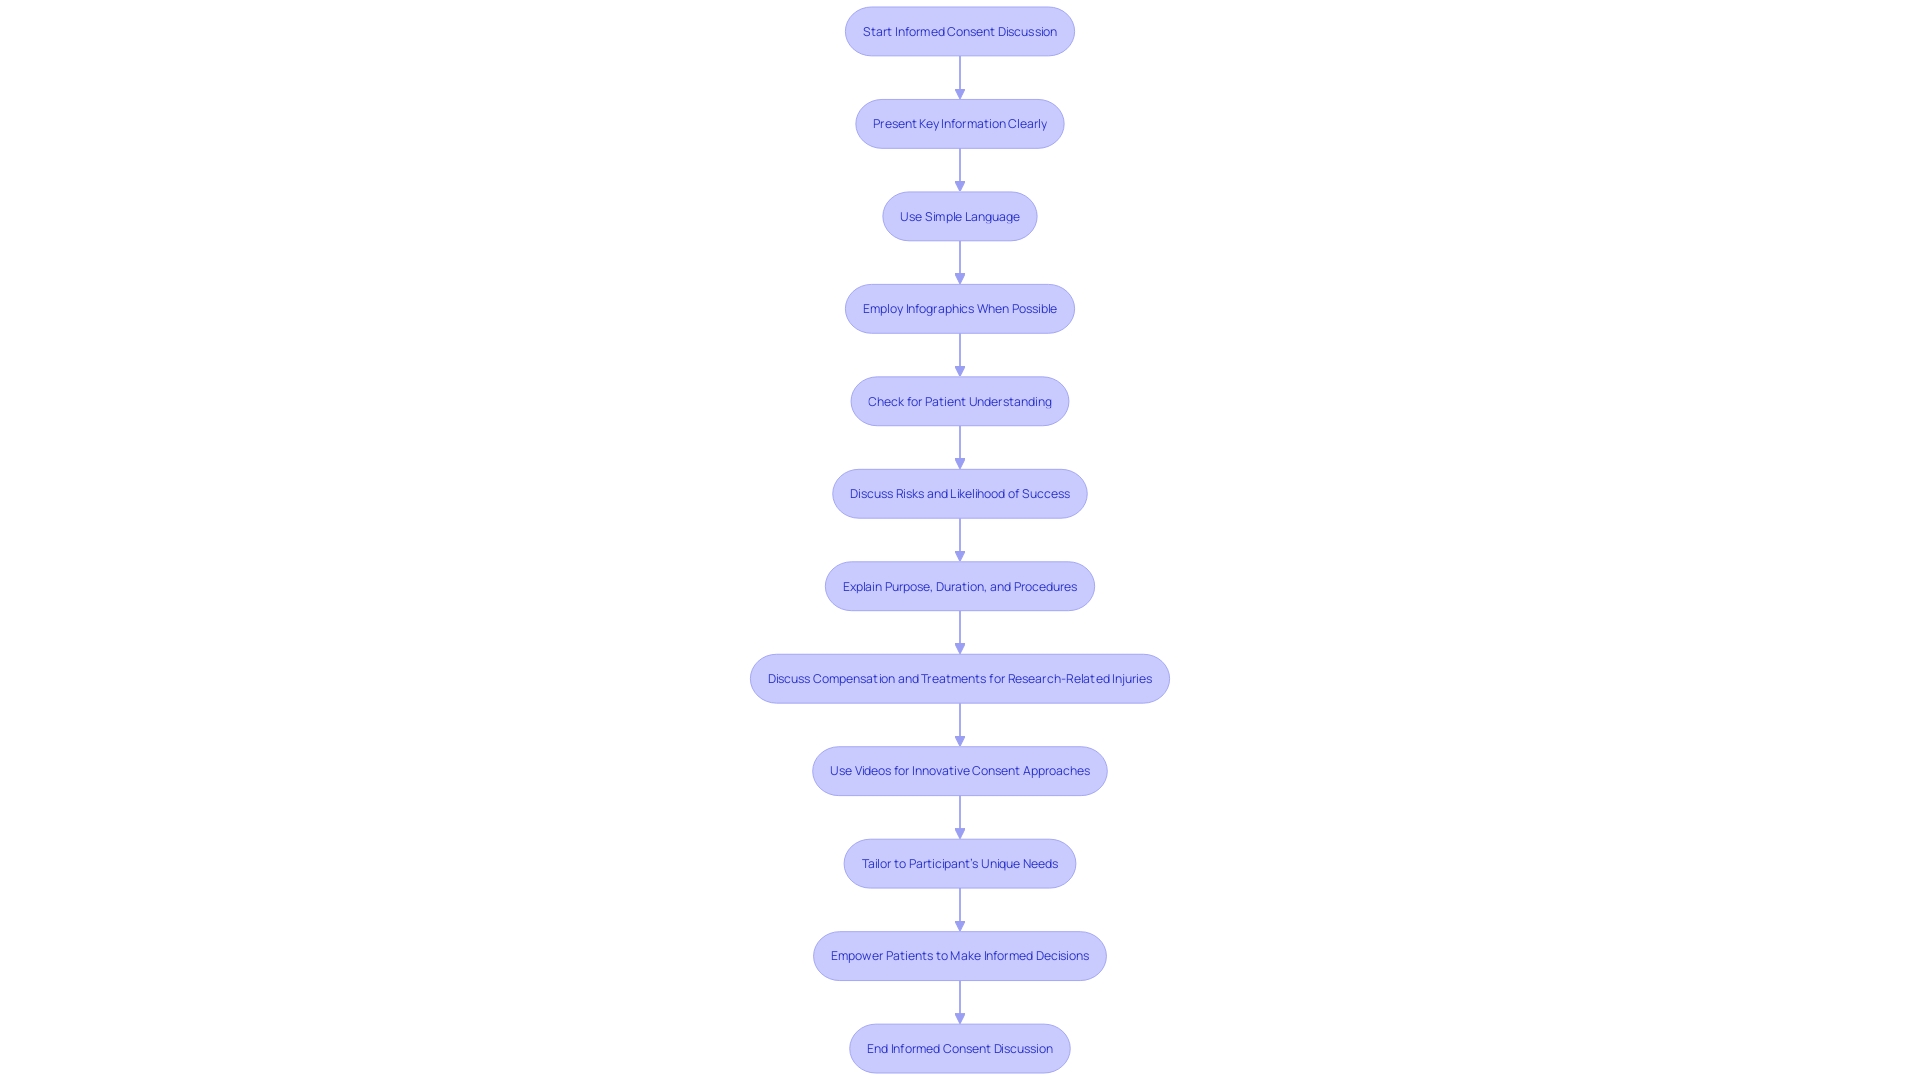Expand the Explain Purpose Duration Procedures node

coord(959,585)
